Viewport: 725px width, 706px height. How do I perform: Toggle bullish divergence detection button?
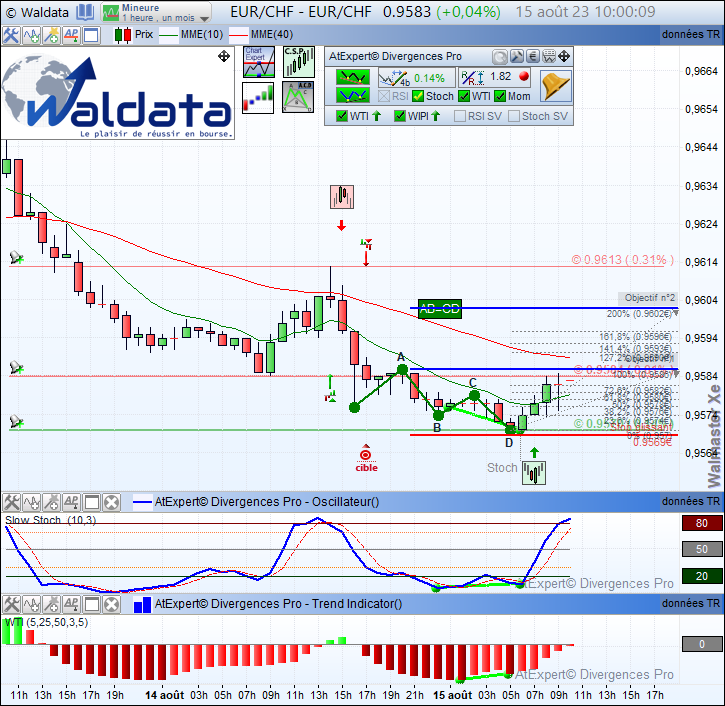[x=353, y=95]
